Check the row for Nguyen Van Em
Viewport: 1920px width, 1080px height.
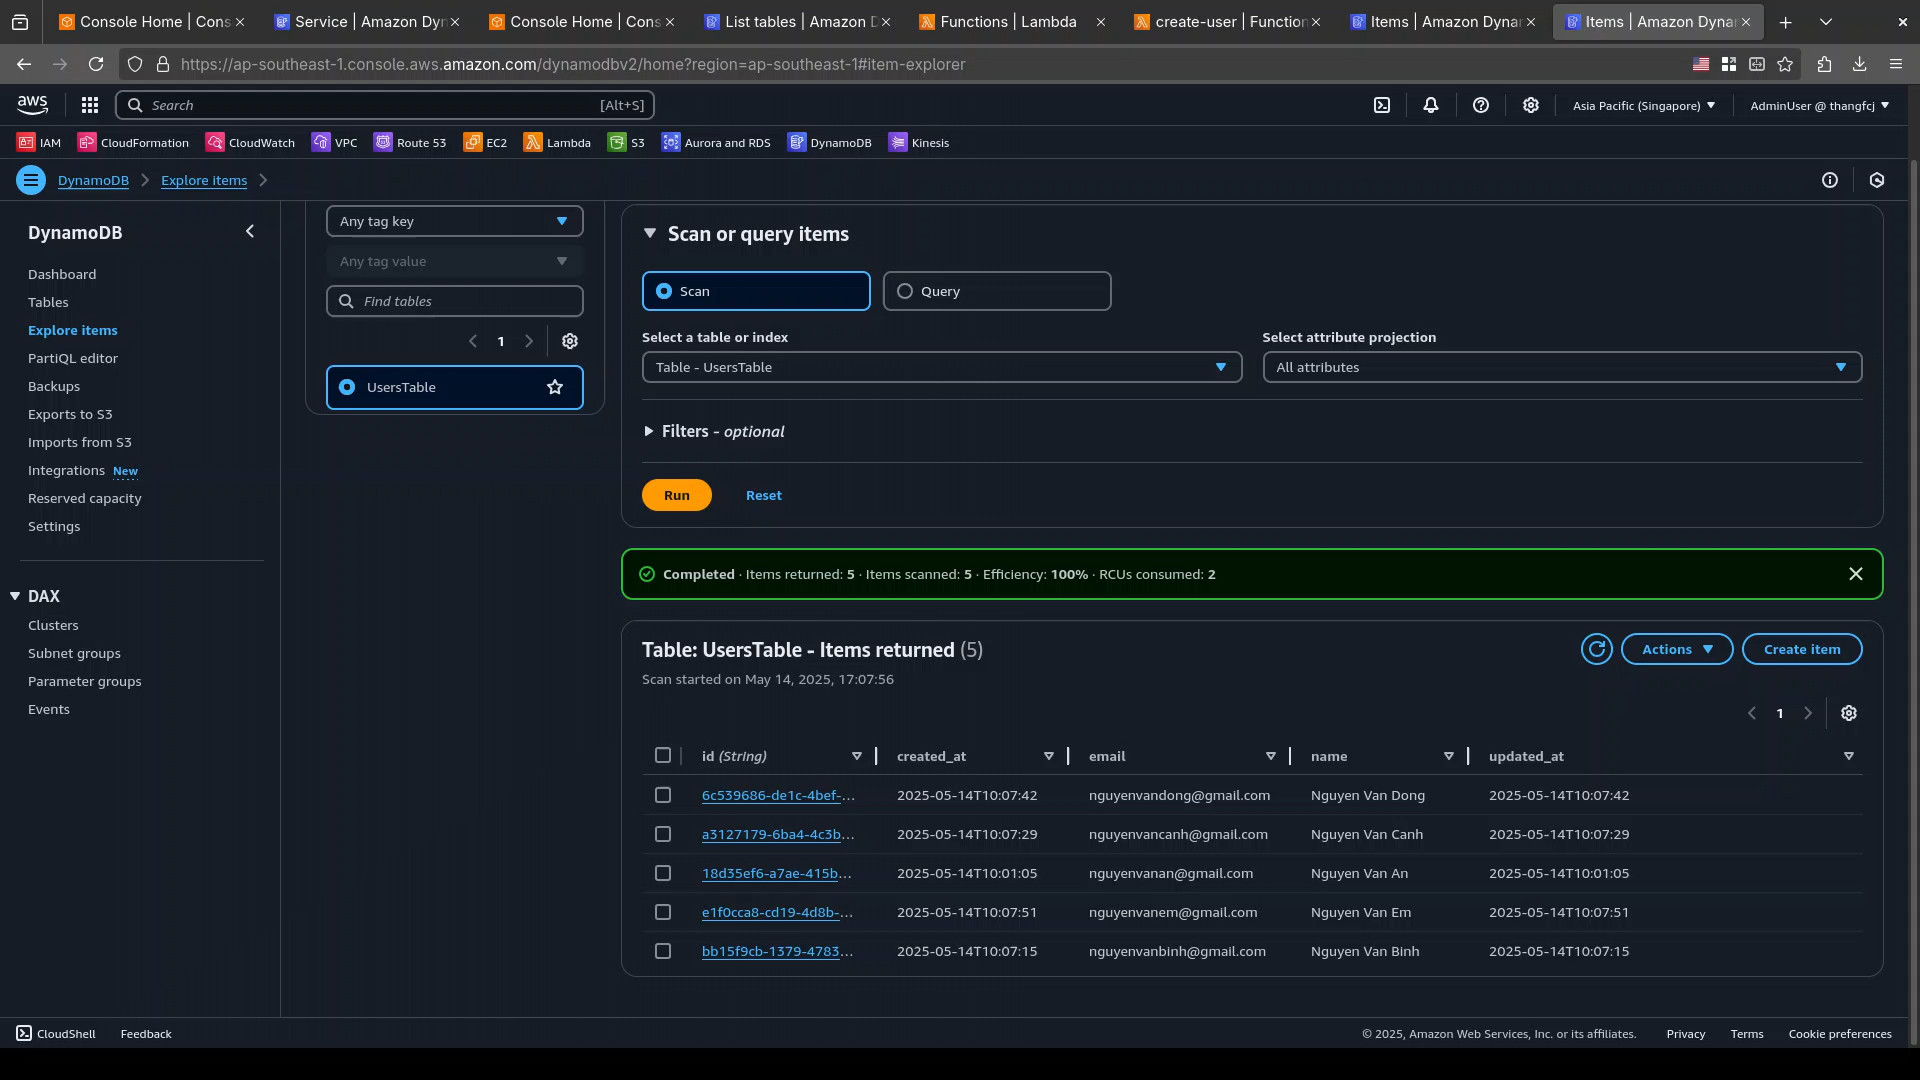pos(663,912)
